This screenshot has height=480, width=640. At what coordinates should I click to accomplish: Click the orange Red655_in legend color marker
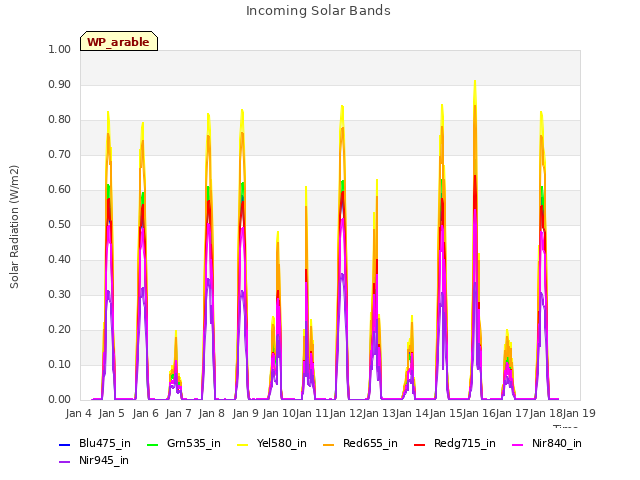click(329, 444)
